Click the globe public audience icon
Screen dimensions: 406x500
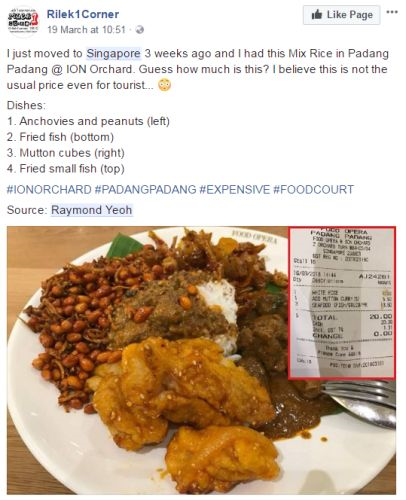coord(140,30)
